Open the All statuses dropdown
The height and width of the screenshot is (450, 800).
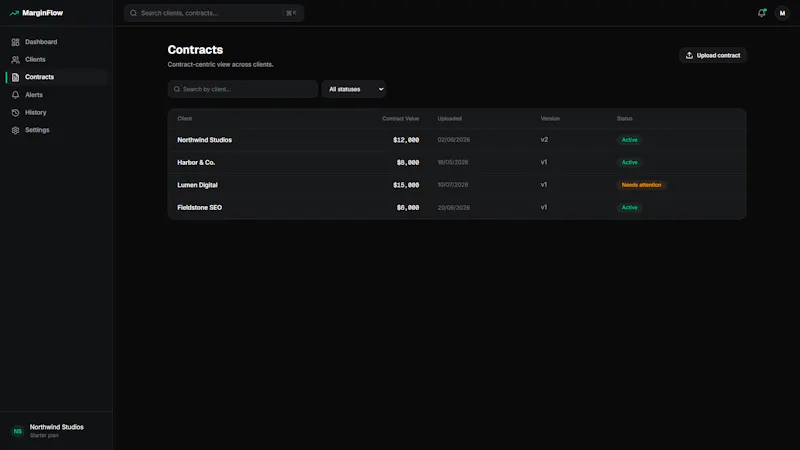click(354, 89)
